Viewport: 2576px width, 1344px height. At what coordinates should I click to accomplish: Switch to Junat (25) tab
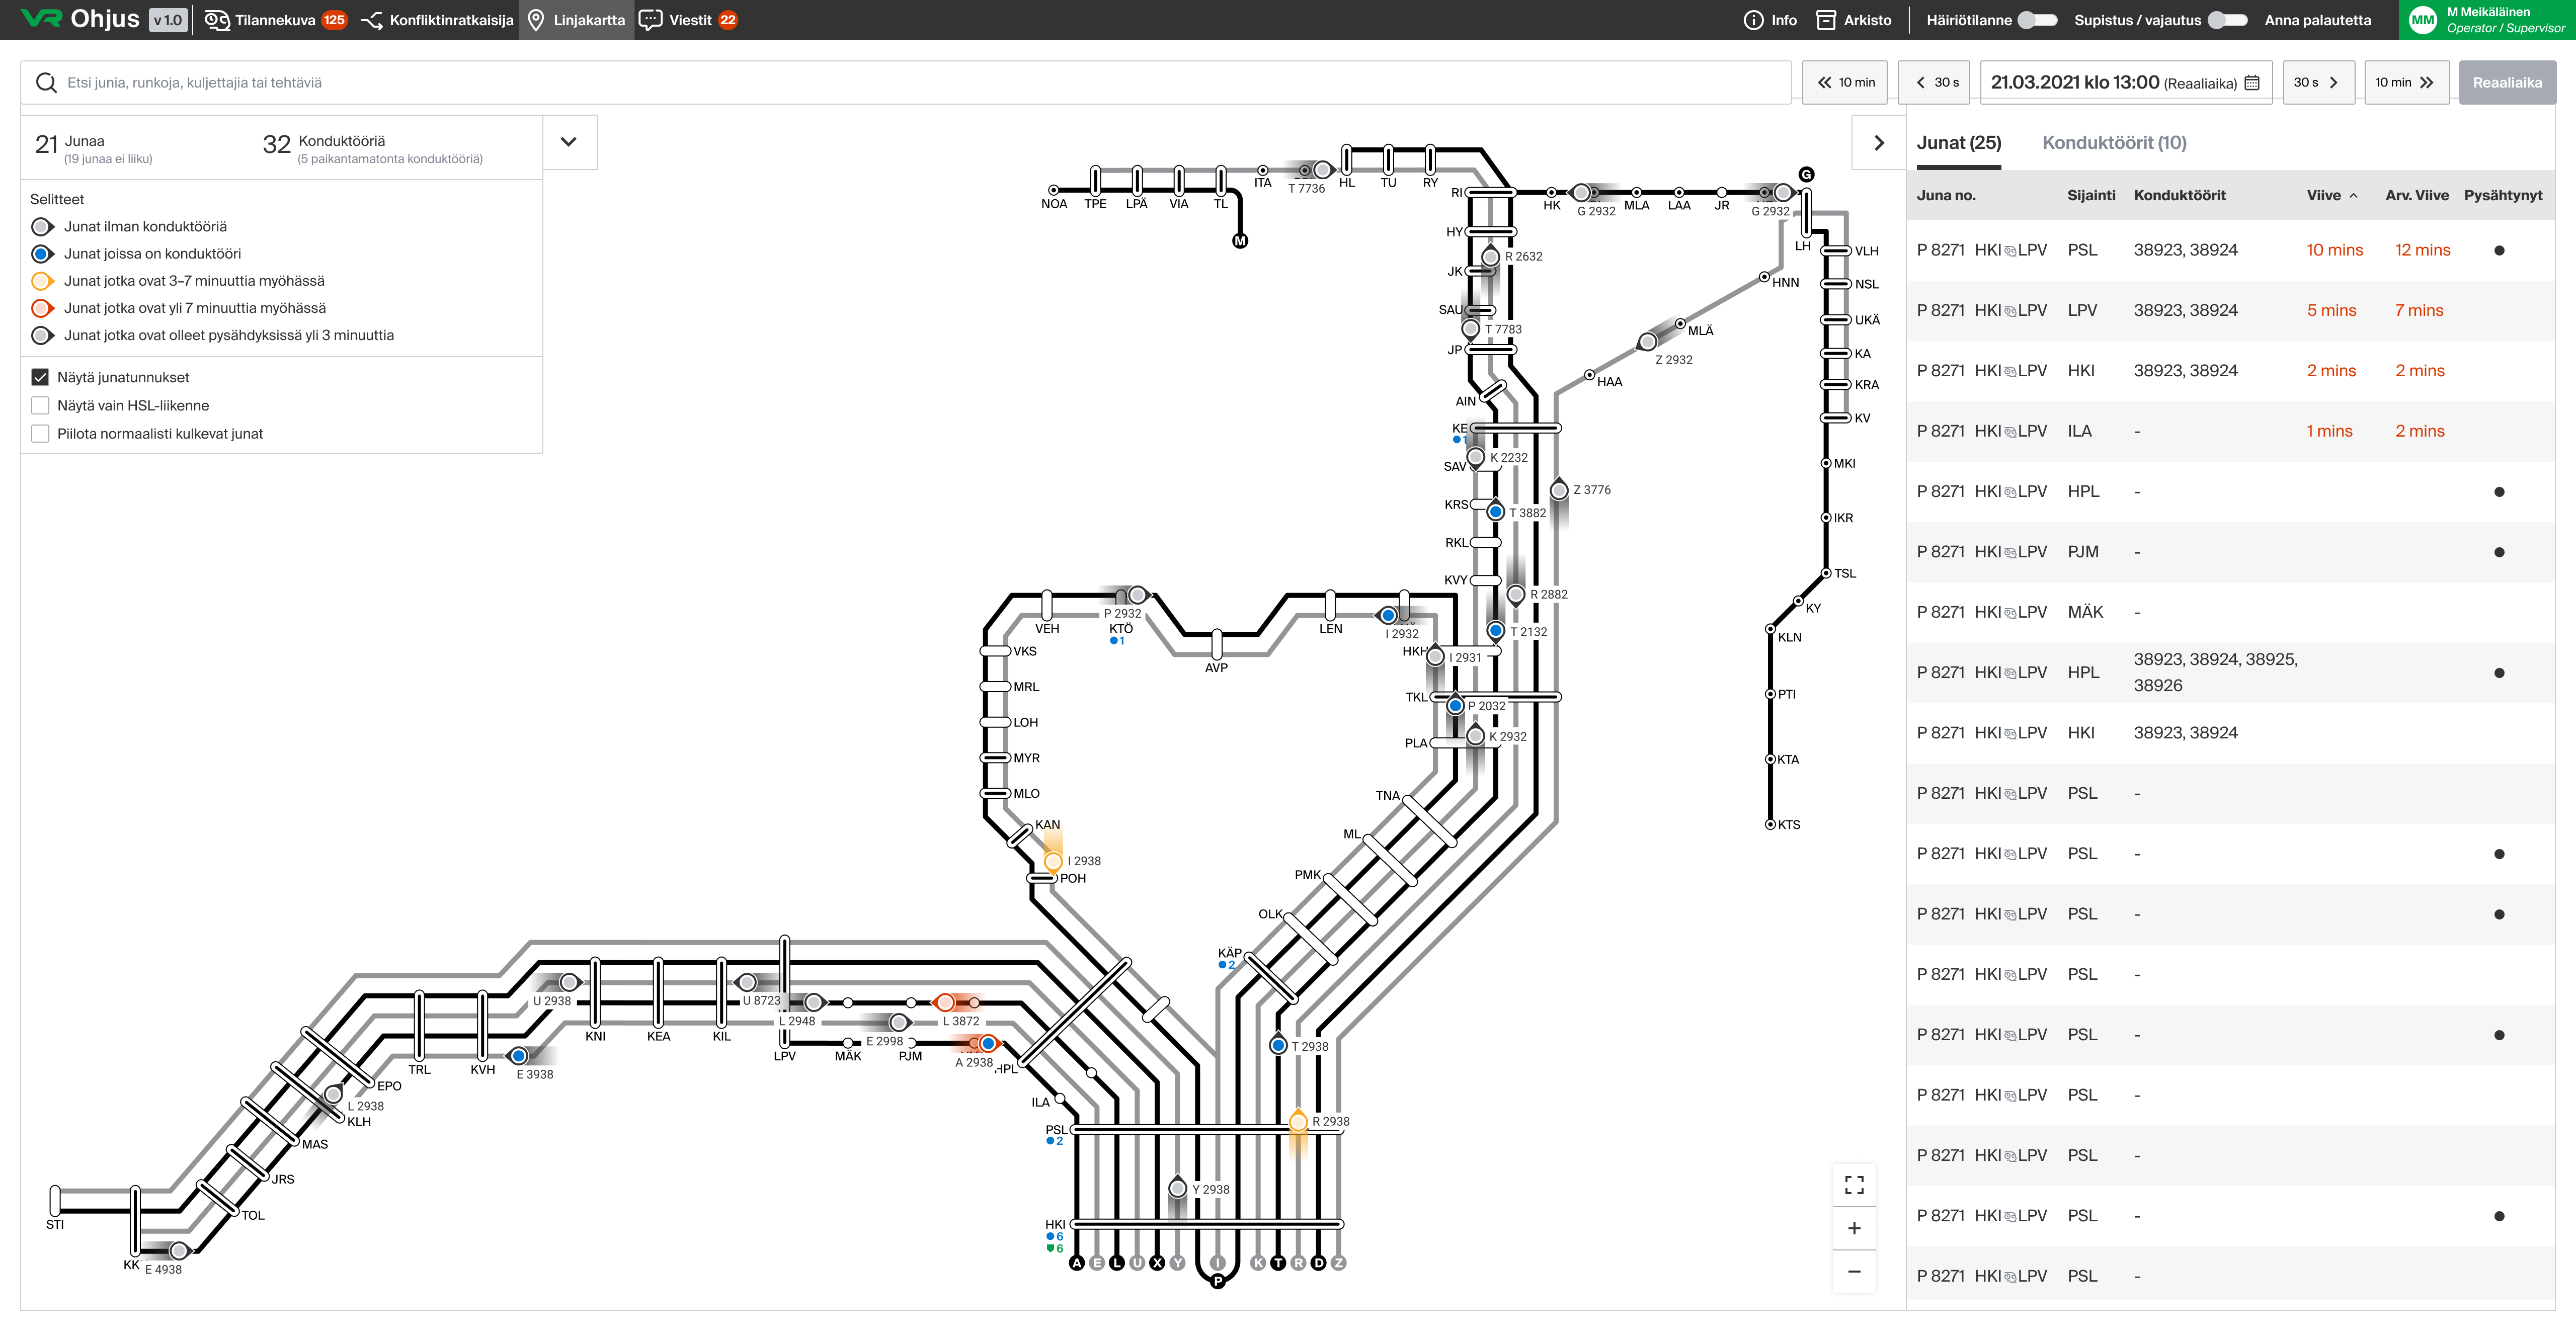(x=1958, y=143)
